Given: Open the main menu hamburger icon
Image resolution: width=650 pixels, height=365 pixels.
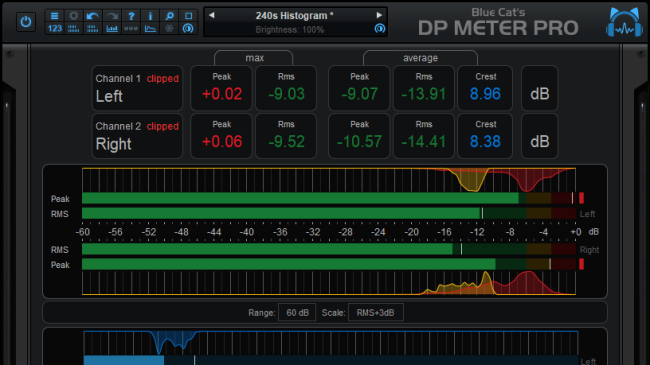Looking at the screenshot, I should (54, 16).
